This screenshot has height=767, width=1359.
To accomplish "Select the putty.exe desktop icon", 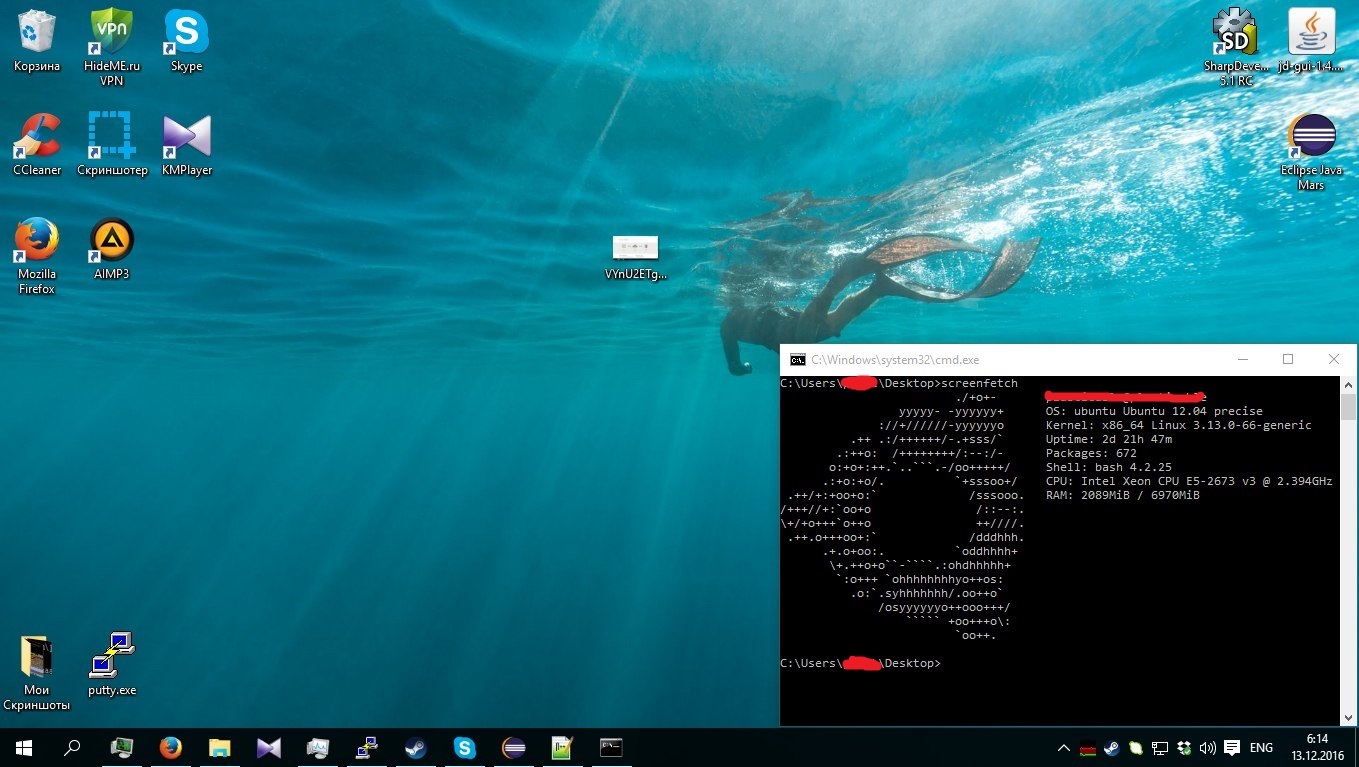I will coord(112,664).
